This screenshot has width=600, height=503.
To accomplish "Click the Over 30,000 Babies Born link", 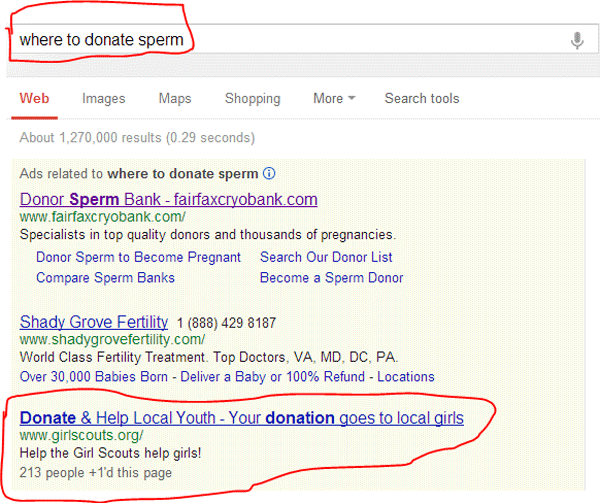I will click(94, 377).
